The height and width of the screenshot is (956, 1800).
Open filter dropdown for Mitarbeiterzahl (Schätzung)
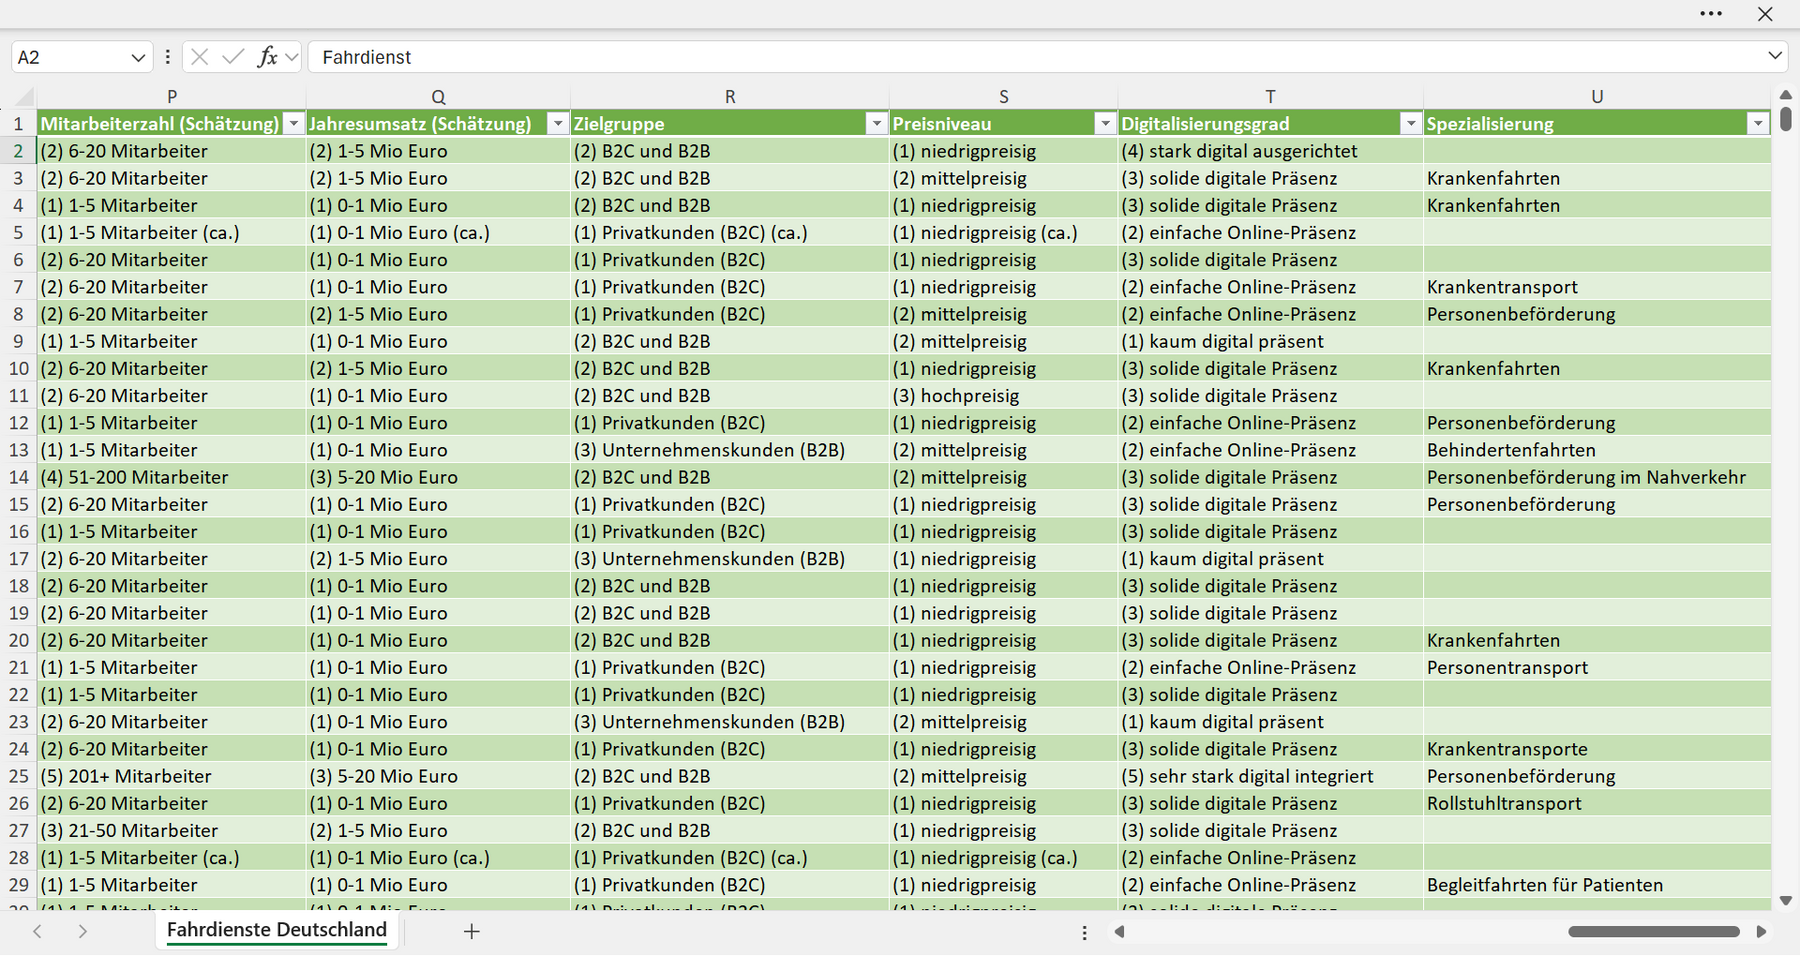(293, 124)
